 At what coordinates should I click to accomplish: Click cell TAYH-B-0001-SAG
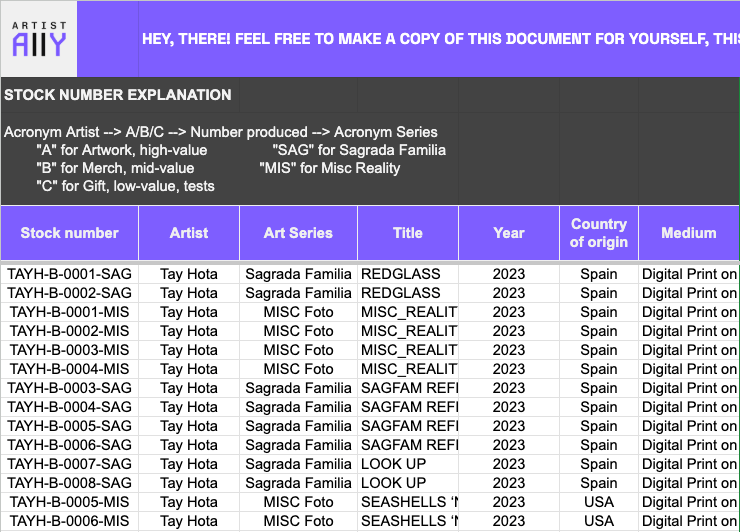pos(69,274)
